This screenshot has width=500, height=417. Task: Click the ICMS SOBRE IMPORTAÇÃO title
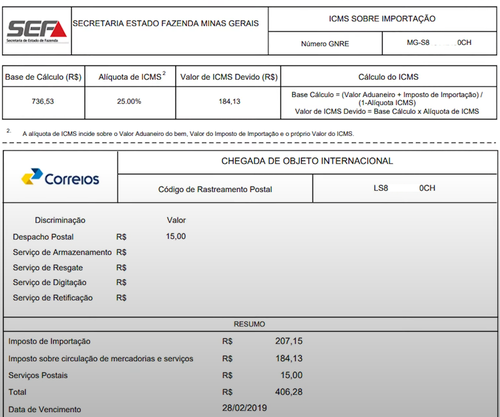382,19
